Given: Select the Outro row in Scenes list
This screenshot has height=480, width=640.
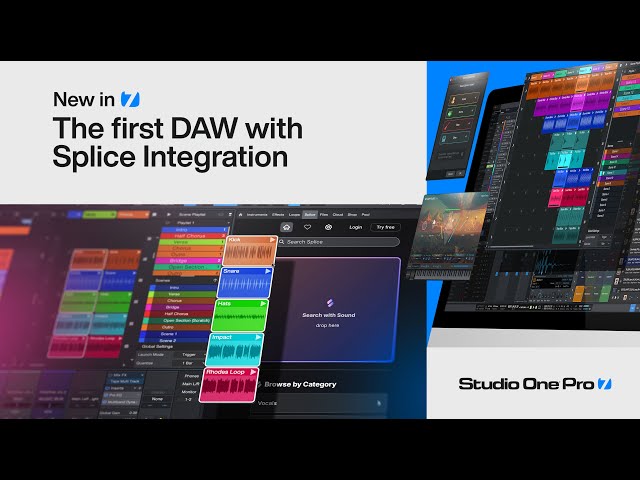Looking at the screenshot, I should pos(176,327).
